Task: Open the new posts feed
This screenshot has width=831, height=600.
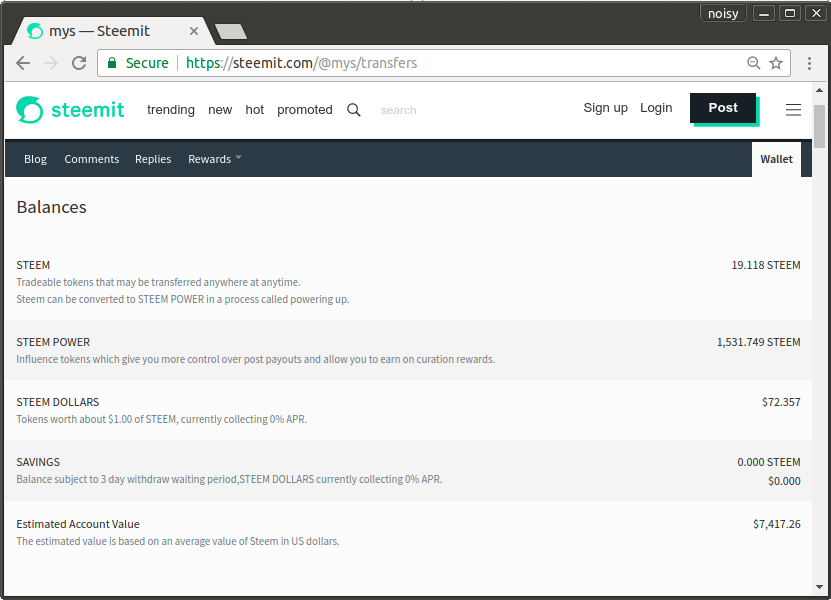Action: click(220, 110)
